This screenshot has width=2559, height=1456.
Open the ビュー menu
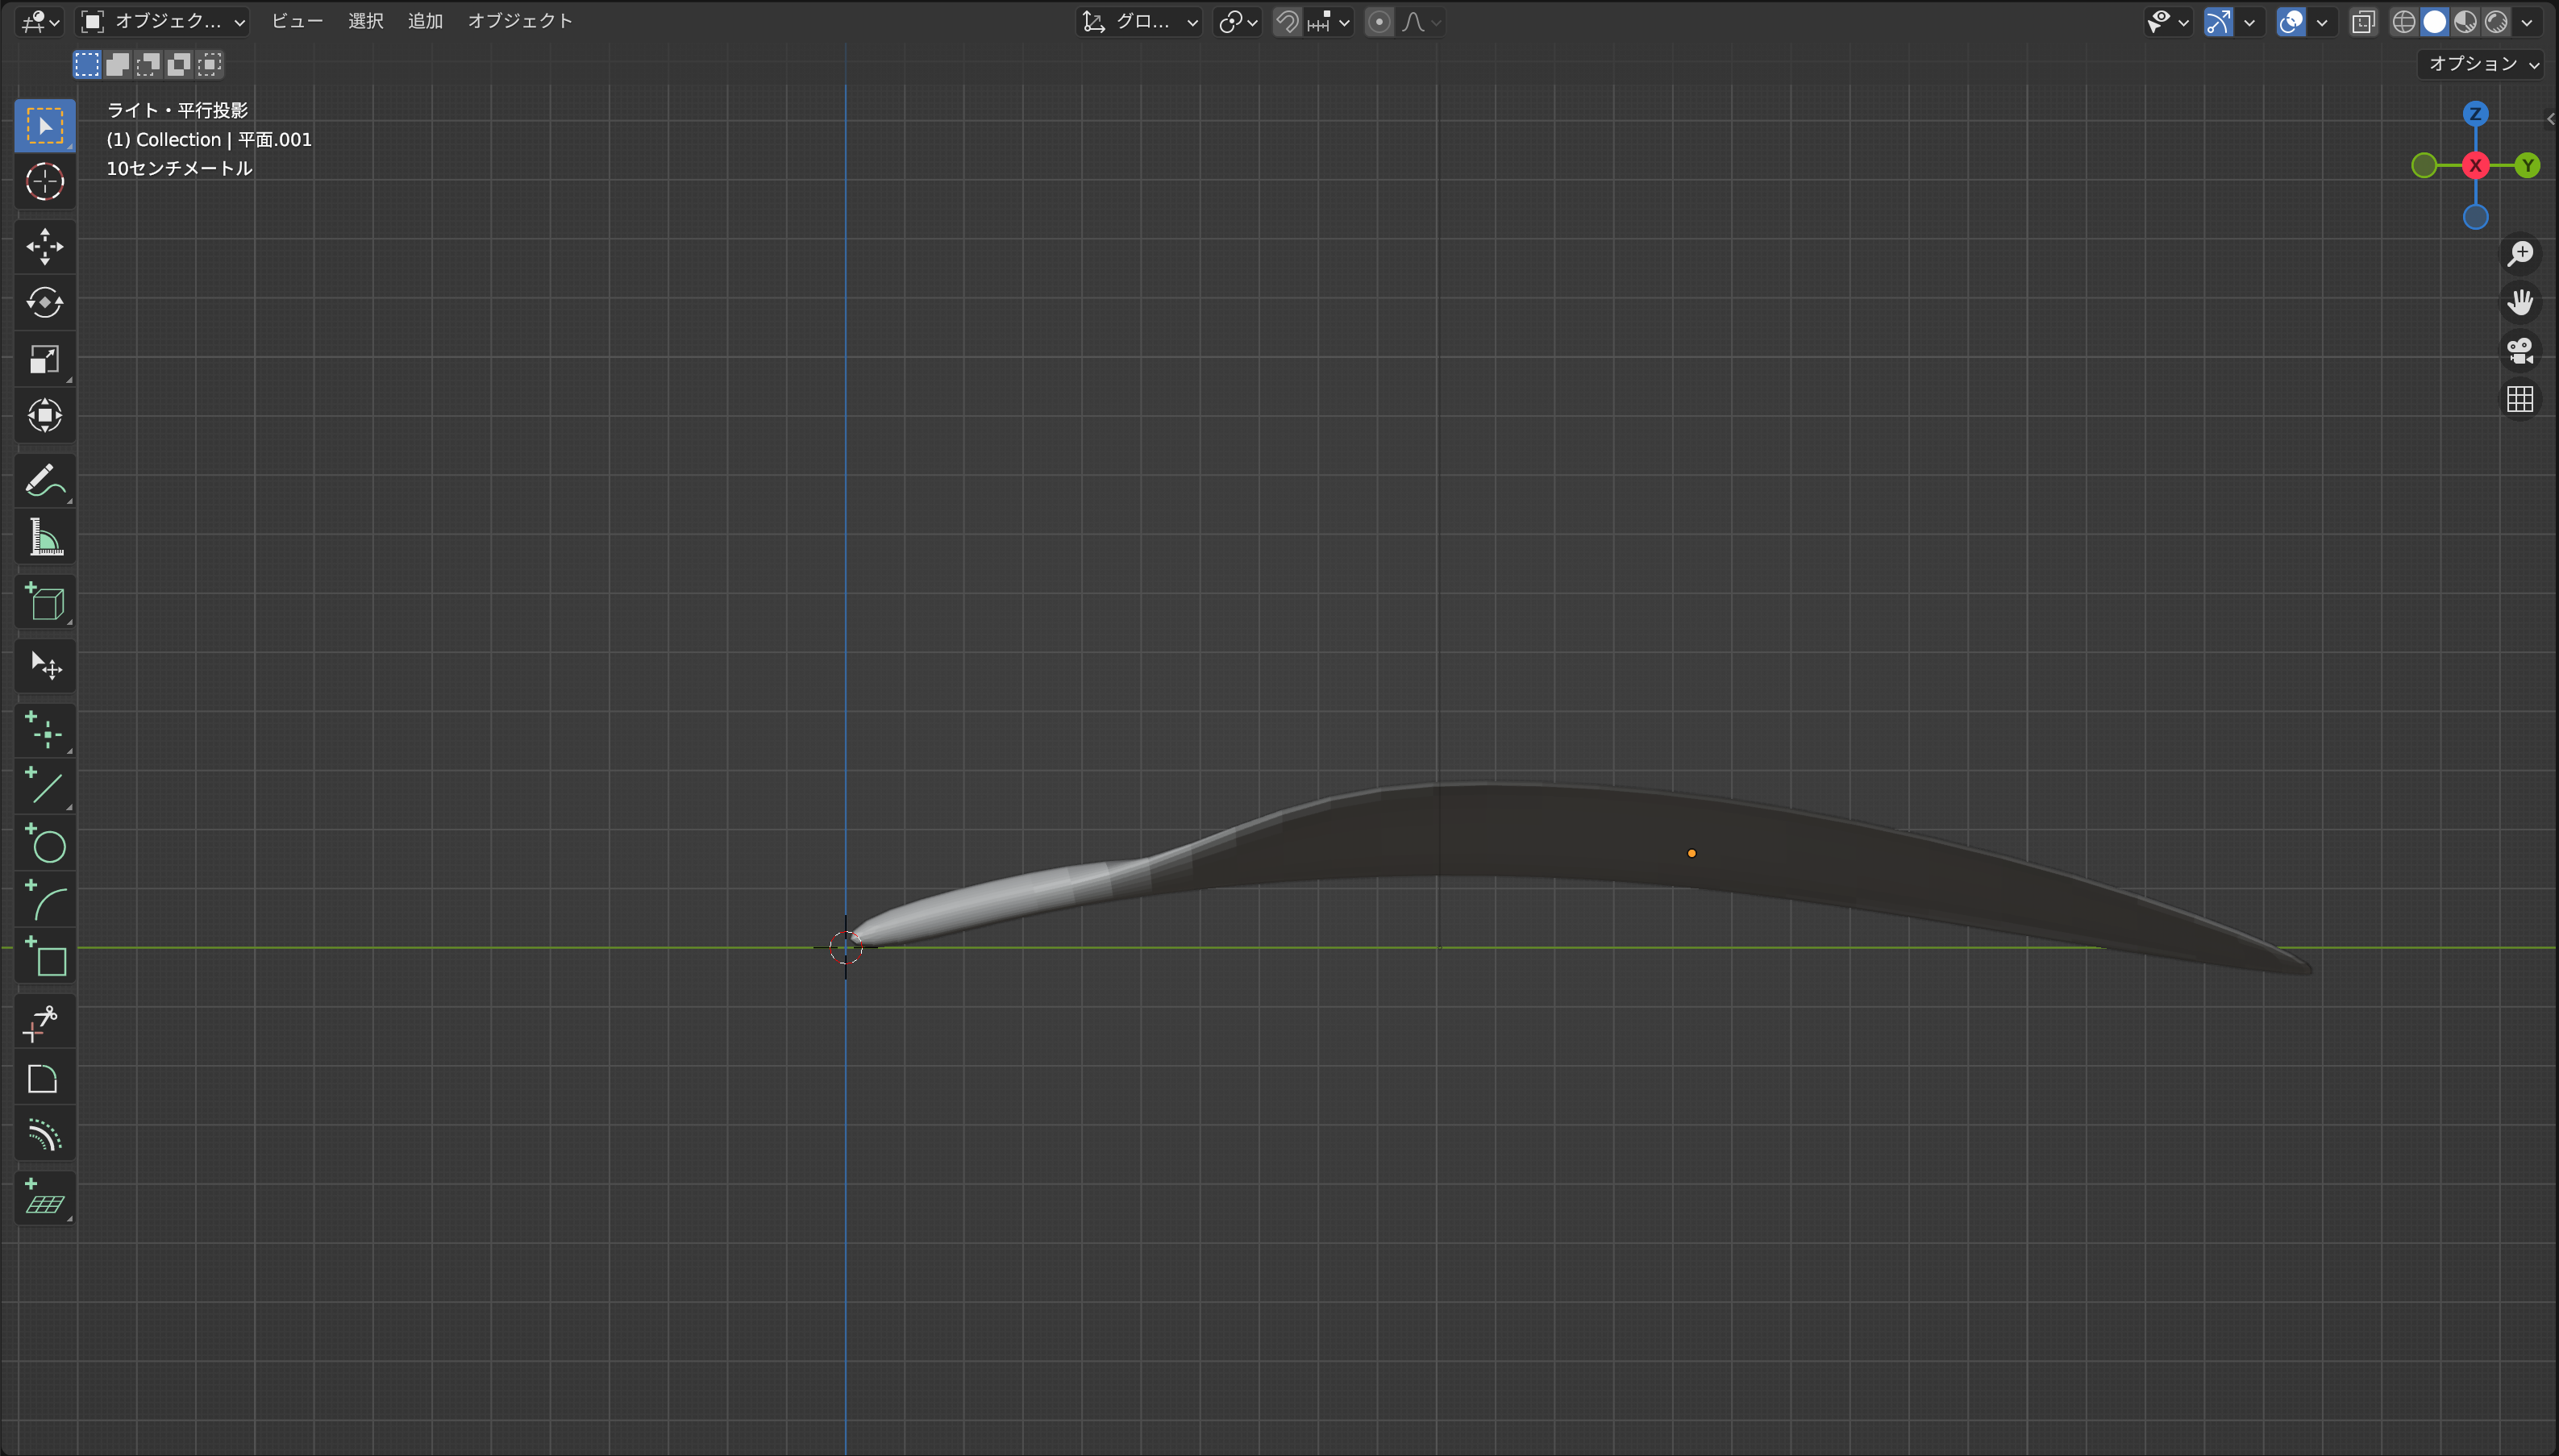click(297, 22)
